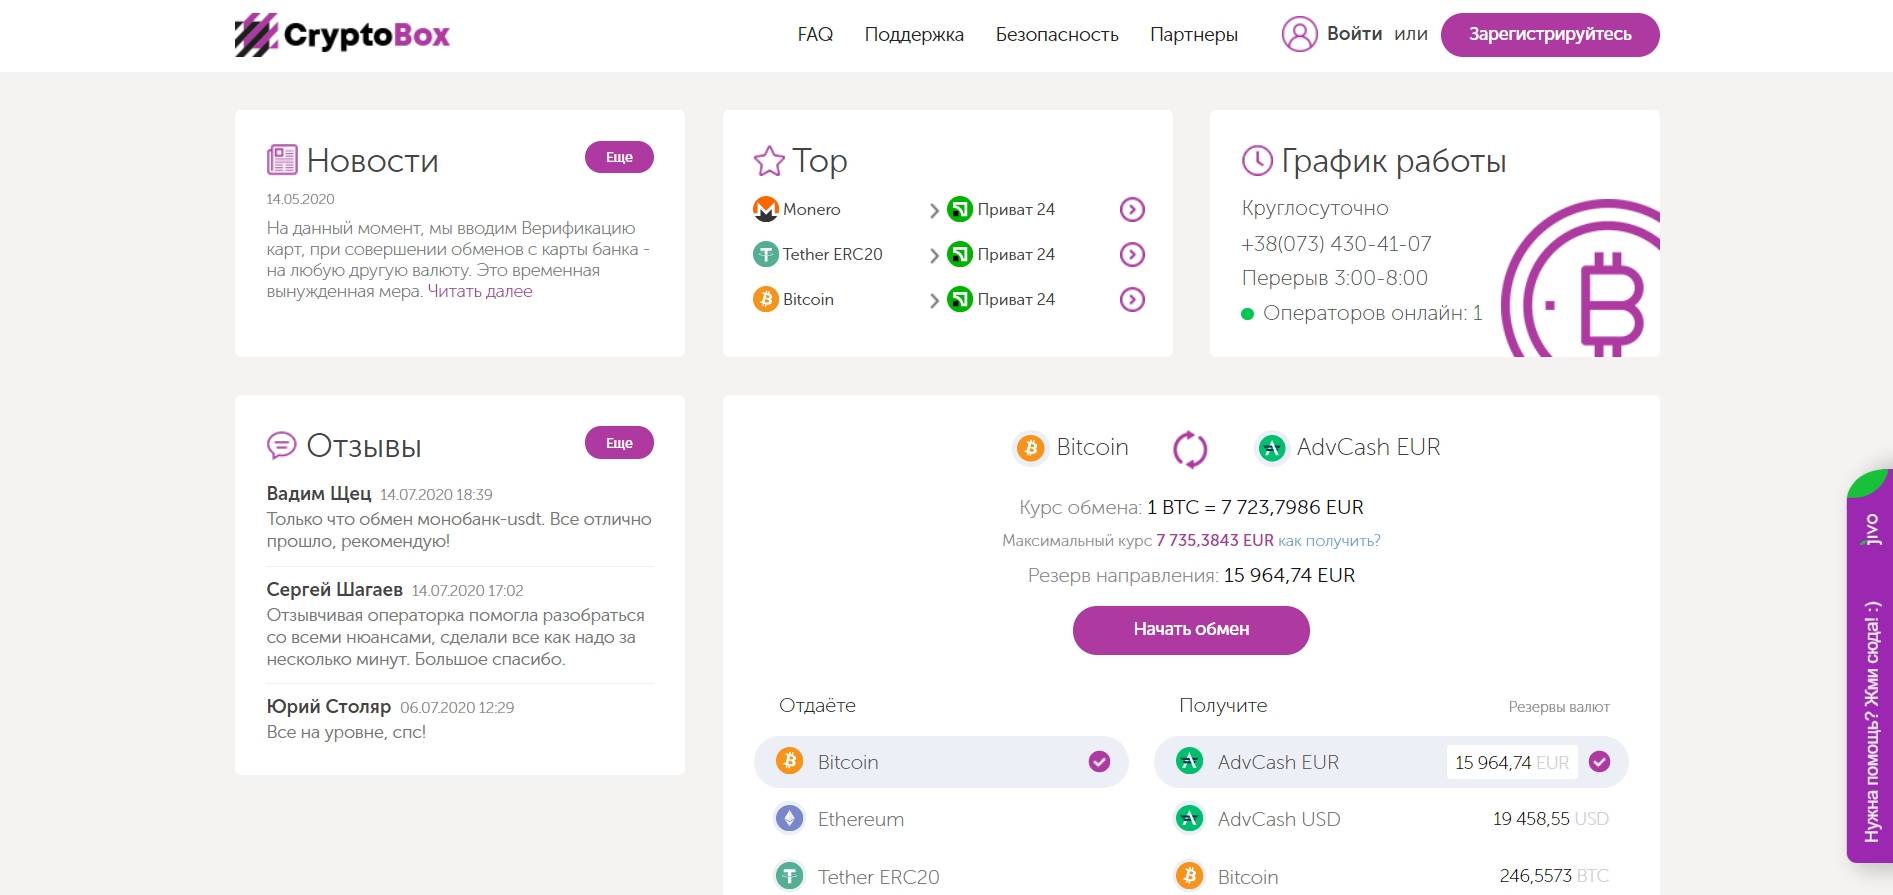Viewport: 1893px width, 895px height.
Task: Click the maximum rate 7 735,3843 EUR
Action: (x=1215, y=540)
